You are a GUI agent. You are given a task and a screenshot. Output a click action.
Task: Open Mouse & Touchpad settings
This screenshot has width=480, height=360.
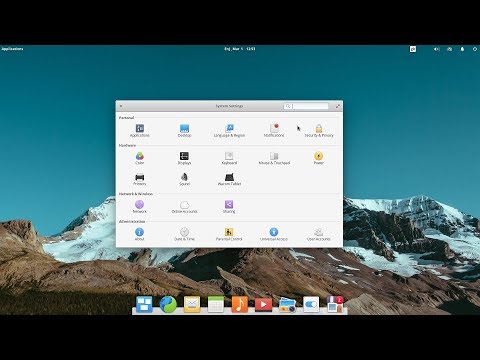[274, 158]
